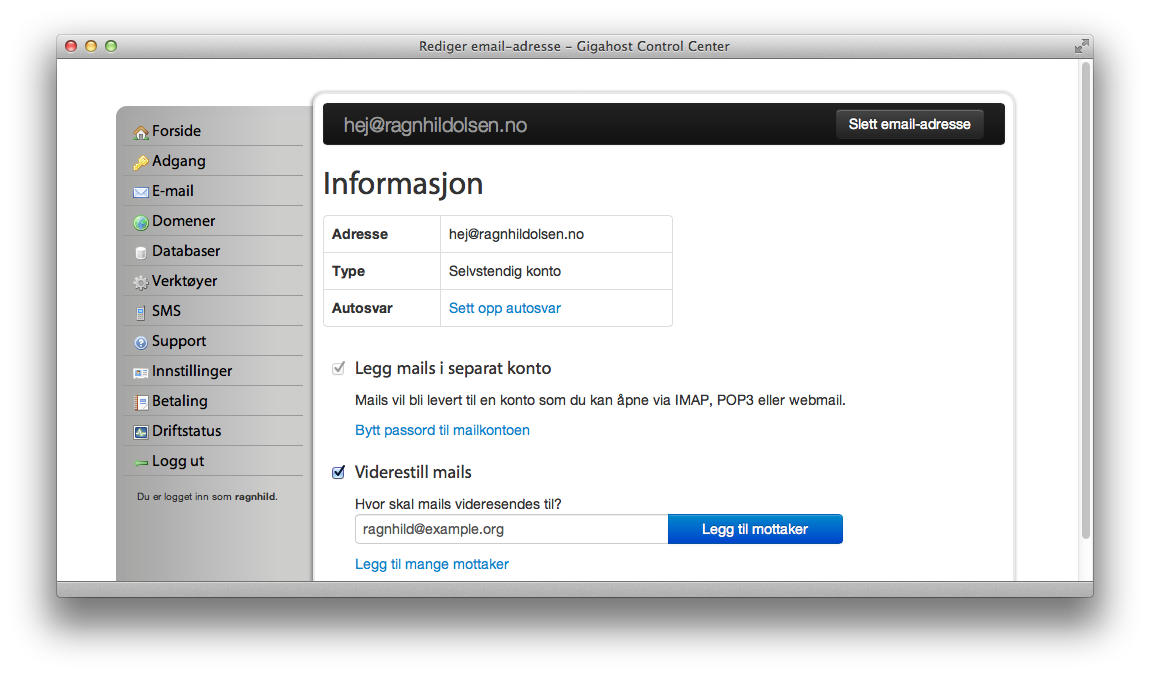The width and height of the screenshot is (1150, 676).
Task: Click the 'Informasjon' heading
Action: tap(403, 183)
